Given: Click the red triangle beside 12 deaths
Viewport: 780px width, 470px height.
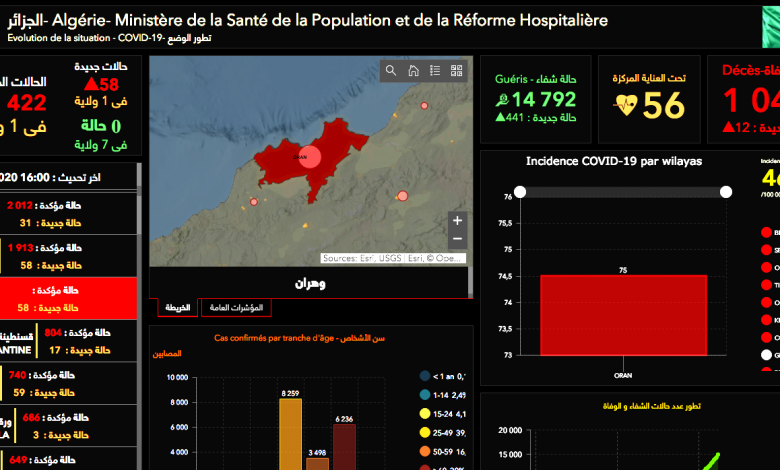Looking at the screenshot, I should (x=728, y=127).
